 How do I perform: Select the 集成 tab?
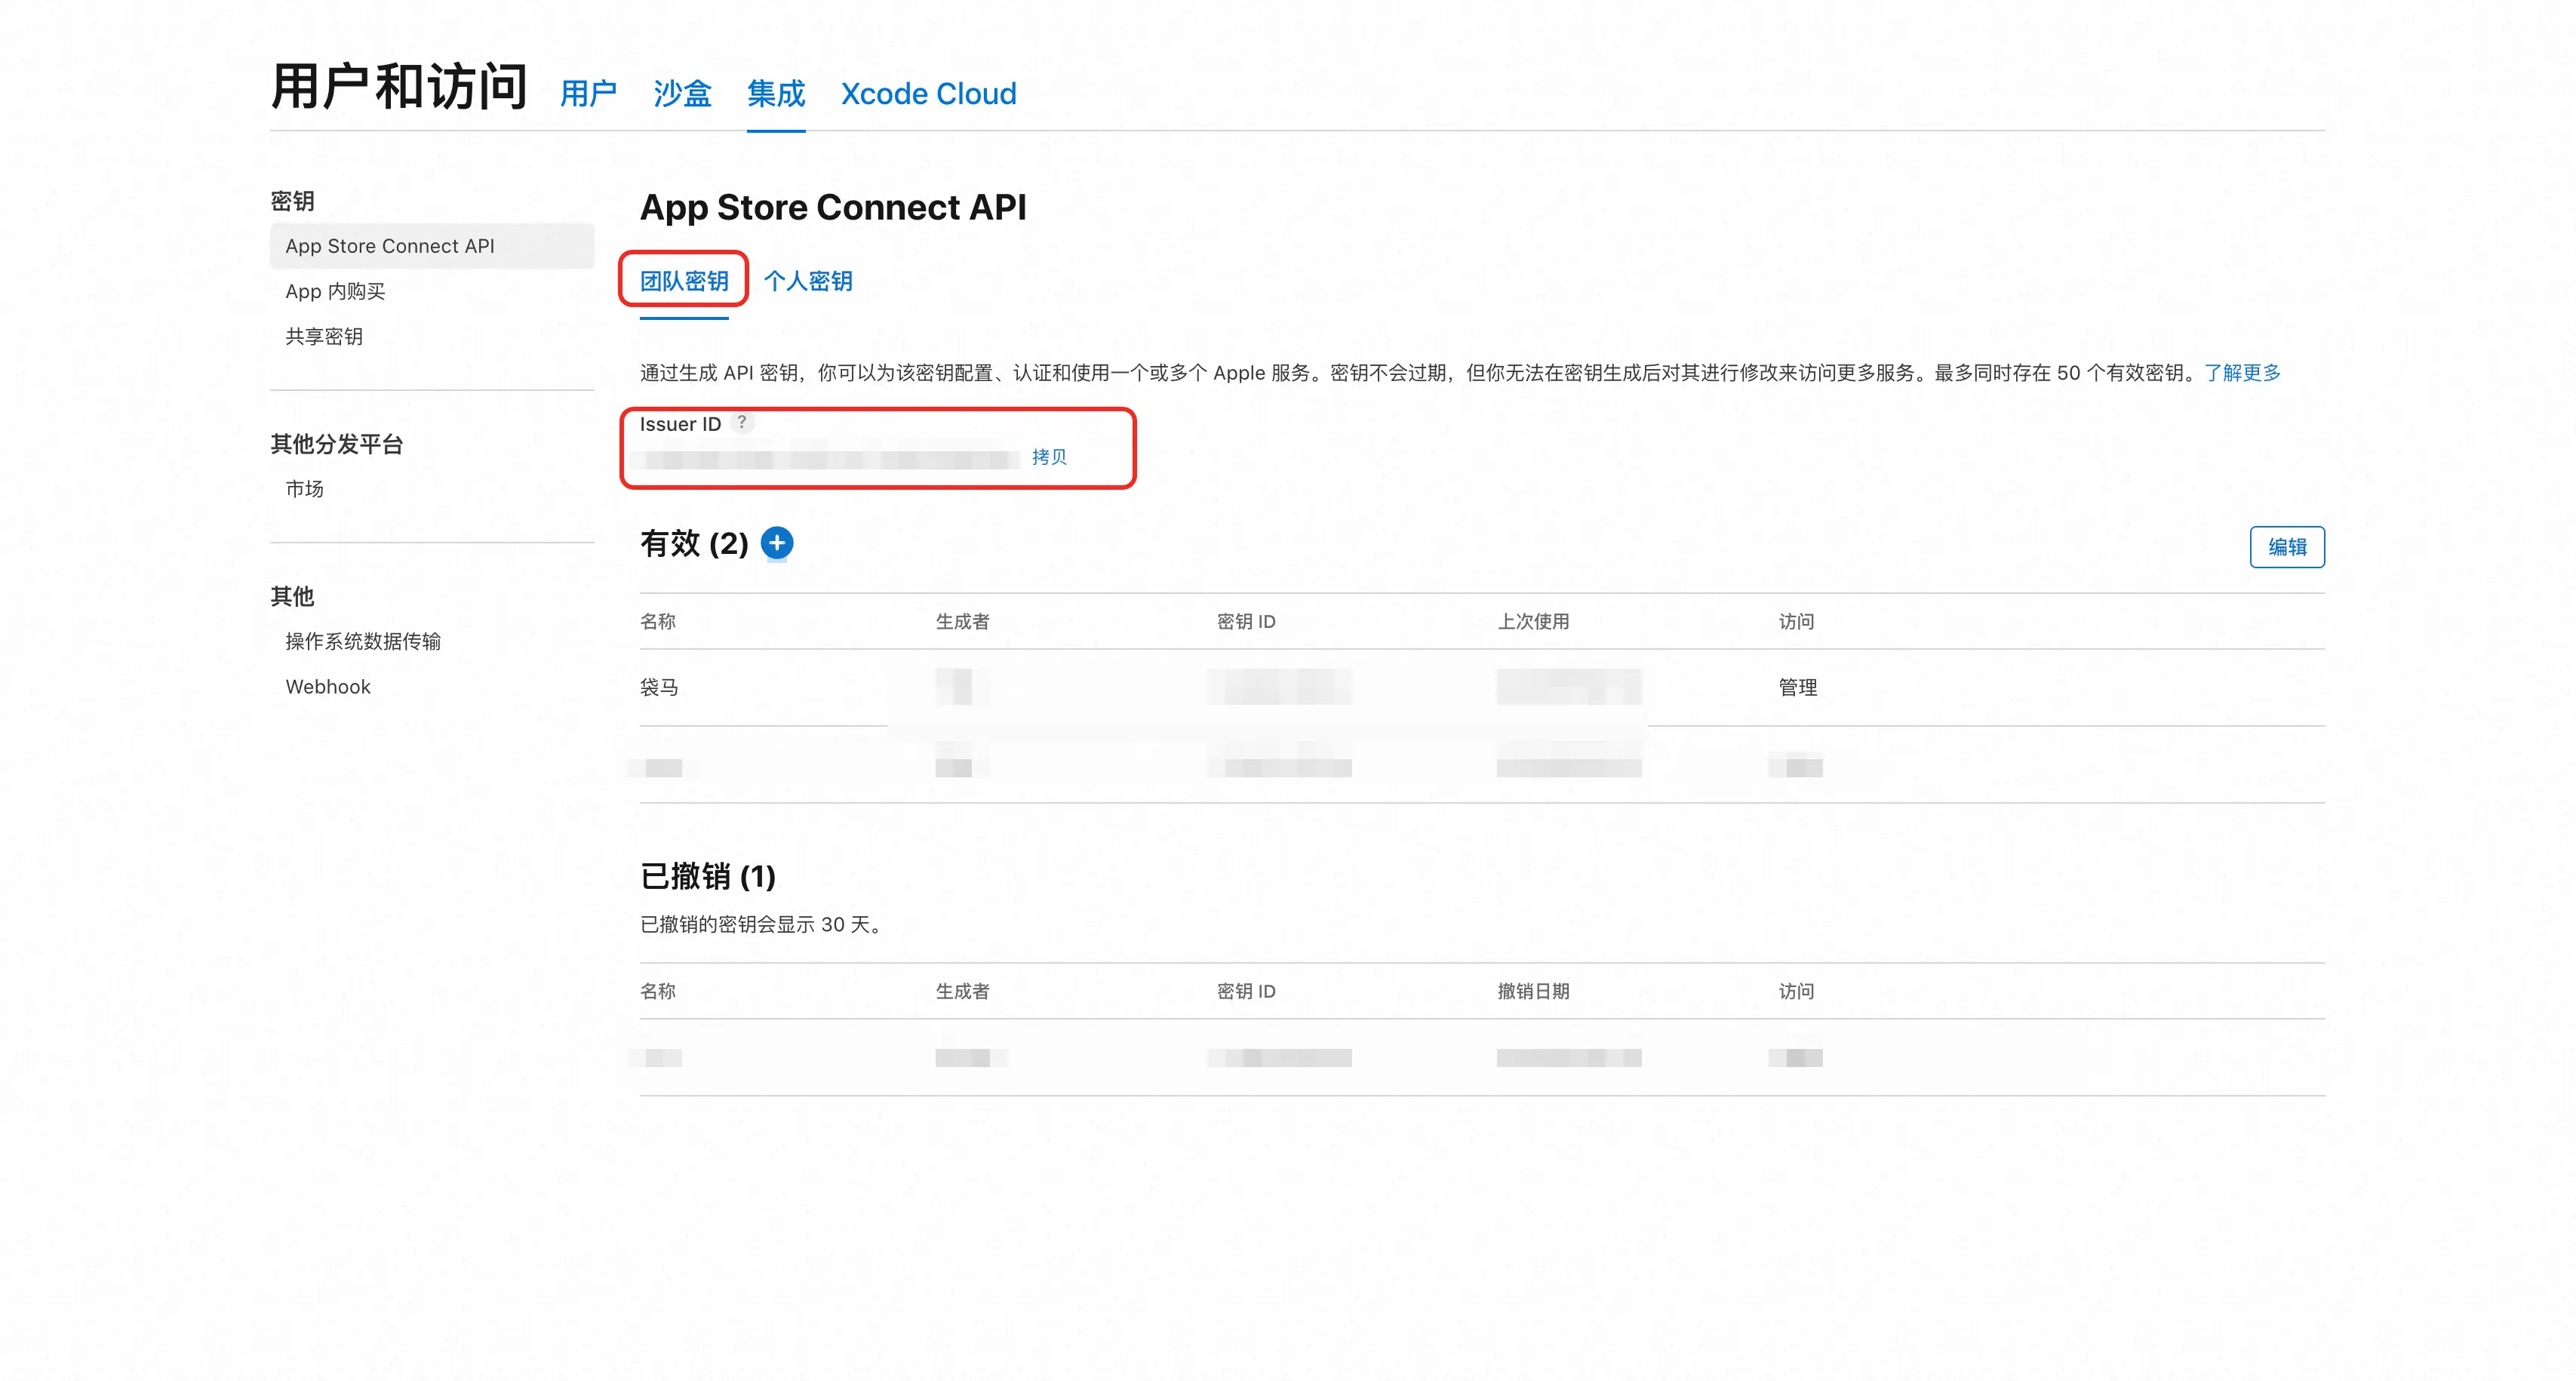click(776, 94)
